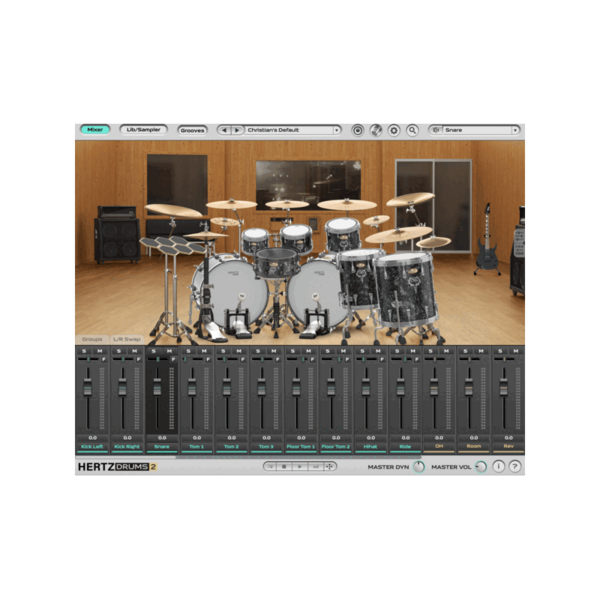Open the Lib/Sampler tab

143,130
